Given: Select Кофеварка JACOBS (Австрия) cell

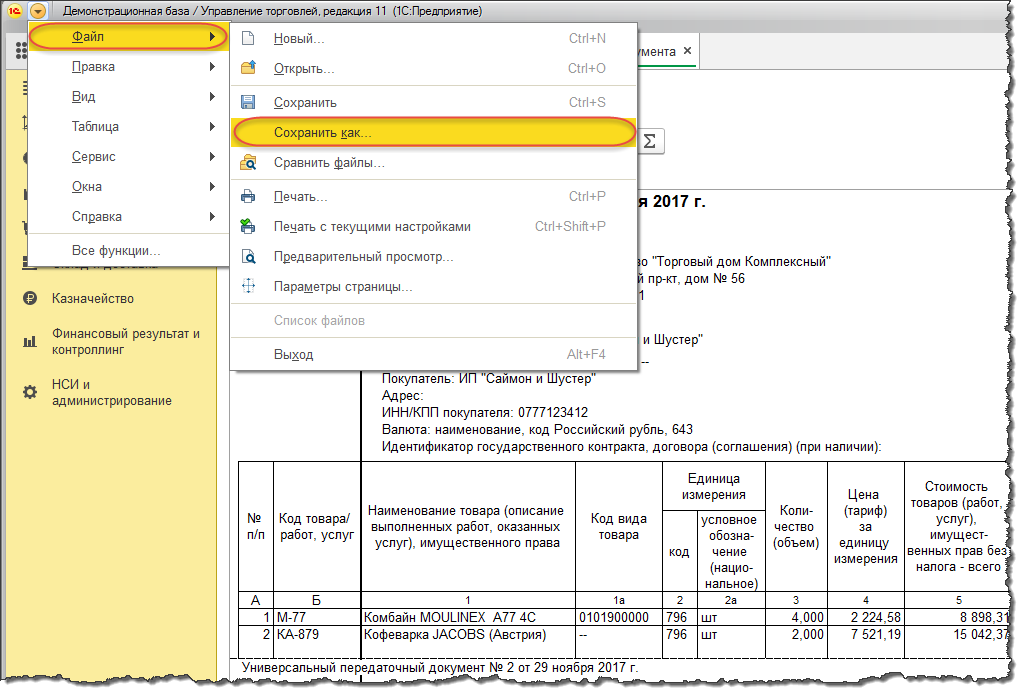Looking at the screenshot, I should pyautogui.click(x=468, y=634).
